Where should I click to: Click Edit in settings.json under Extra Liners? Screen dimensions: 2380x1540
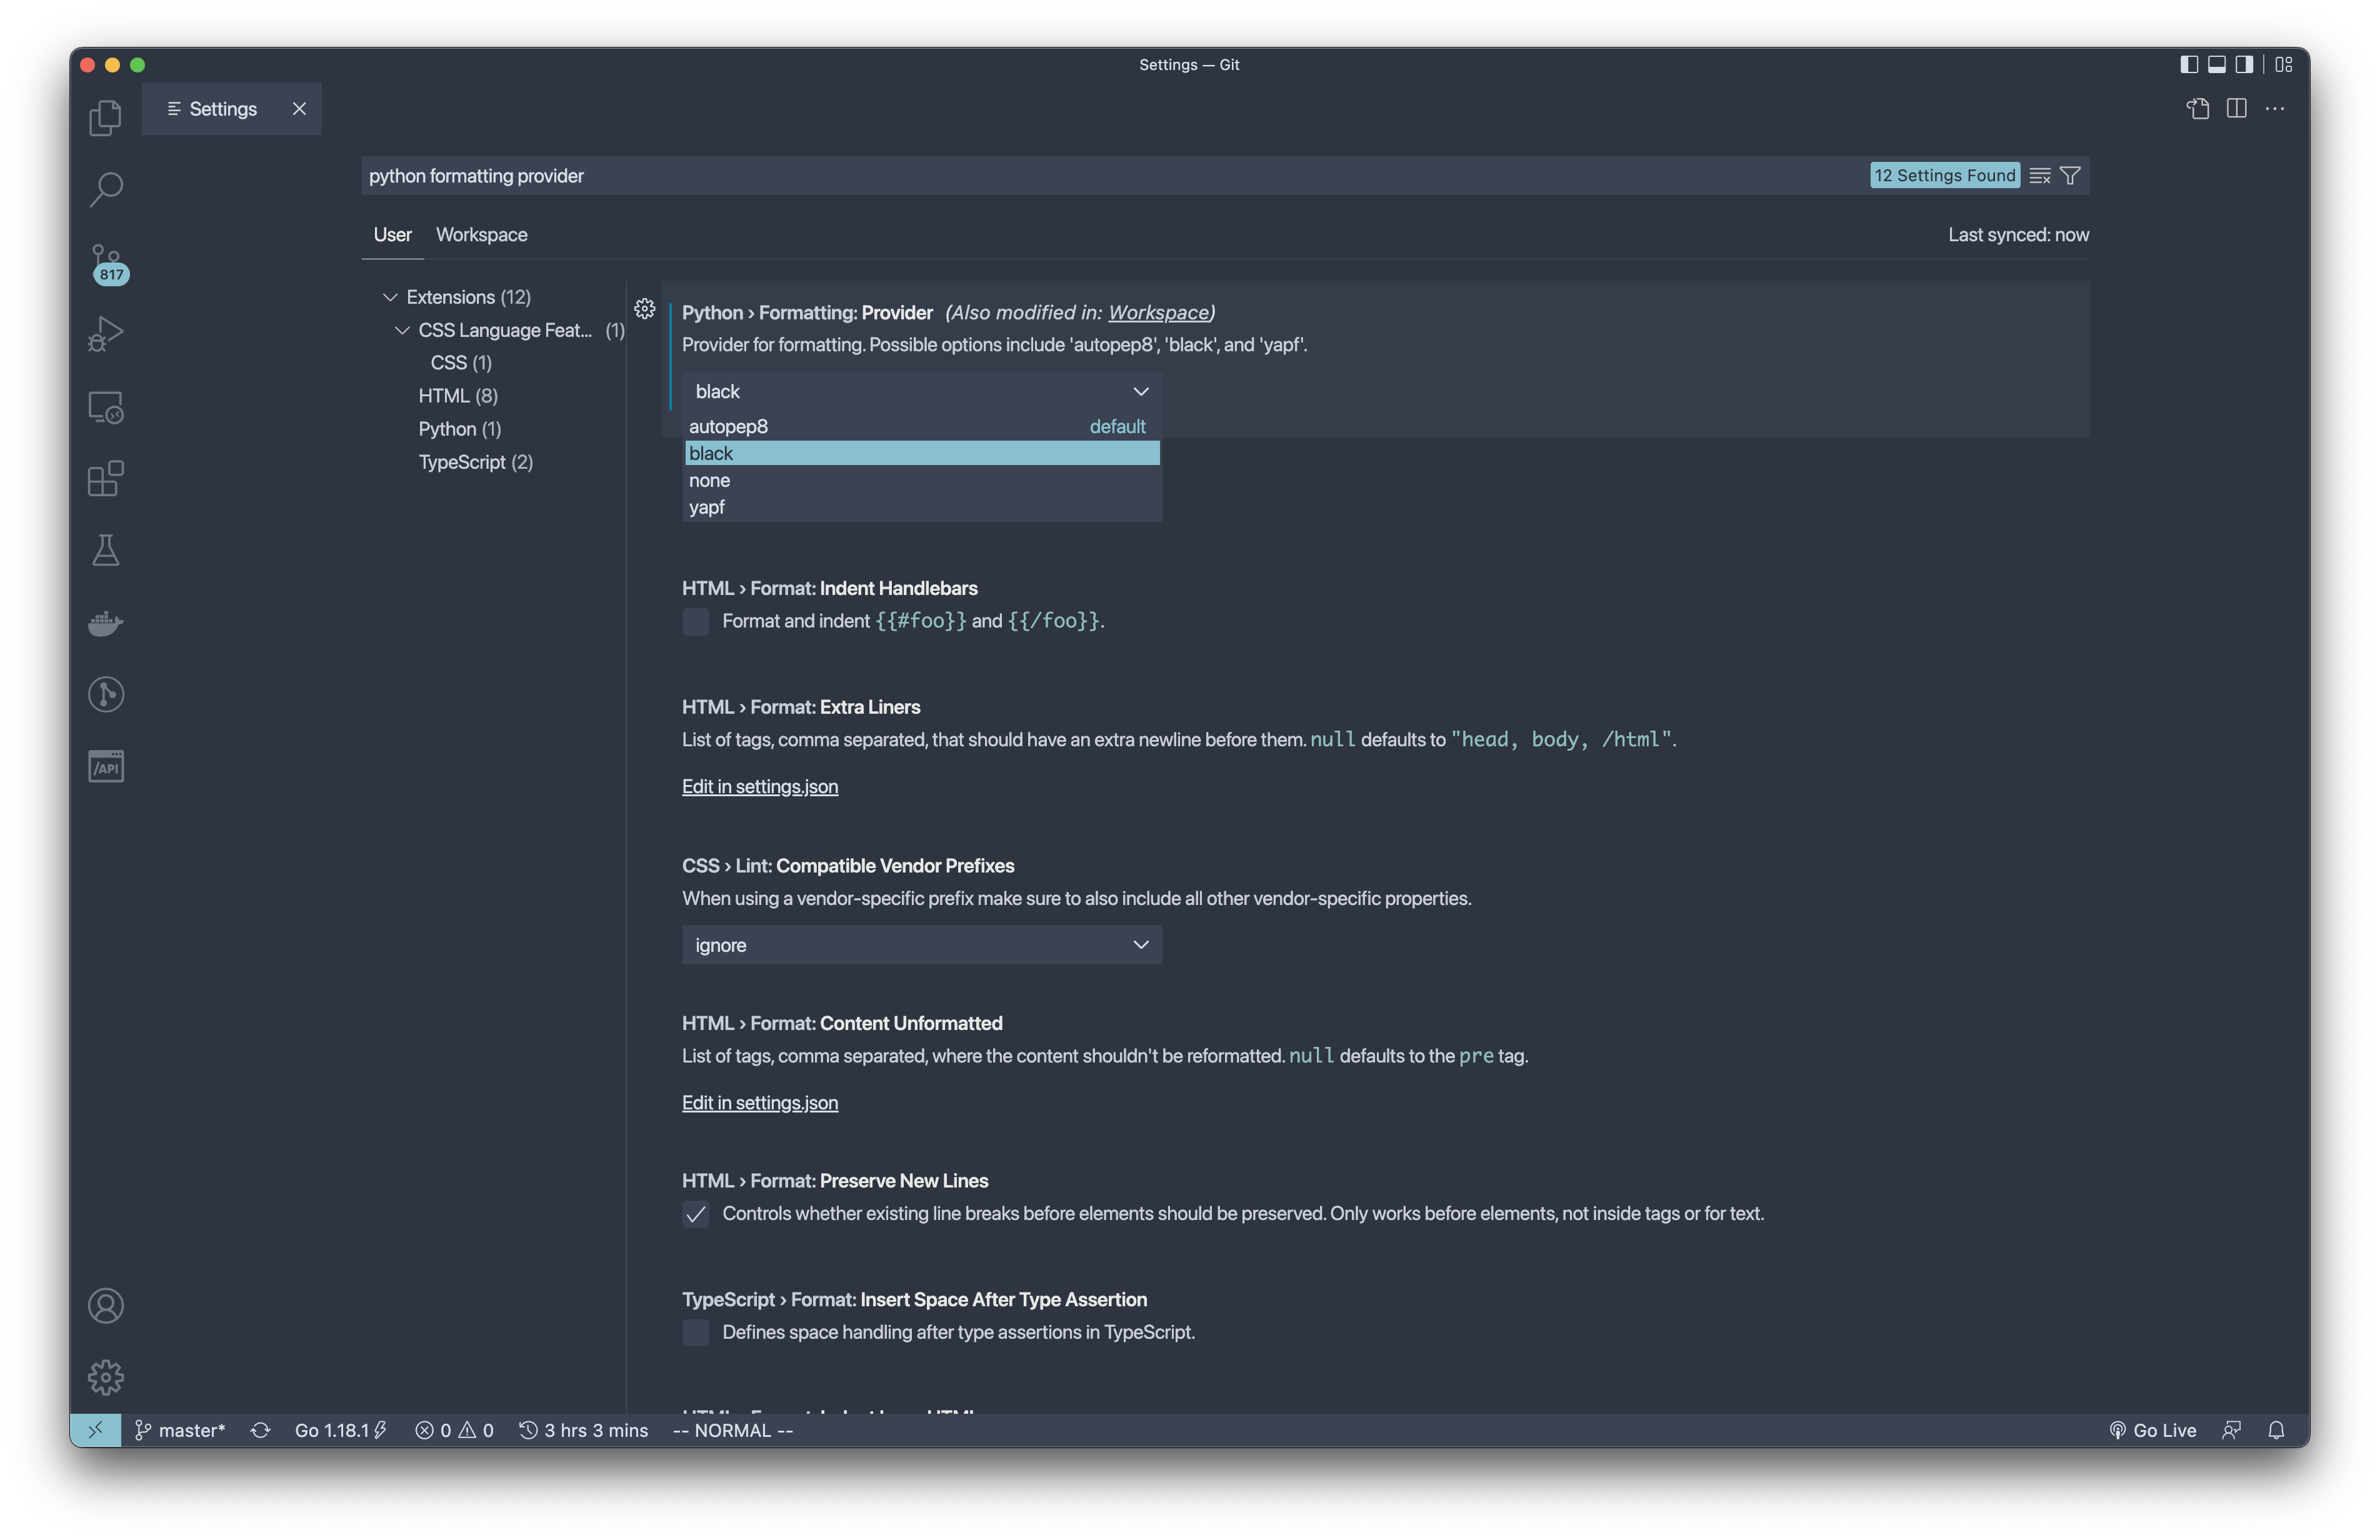tap(759, 787)
